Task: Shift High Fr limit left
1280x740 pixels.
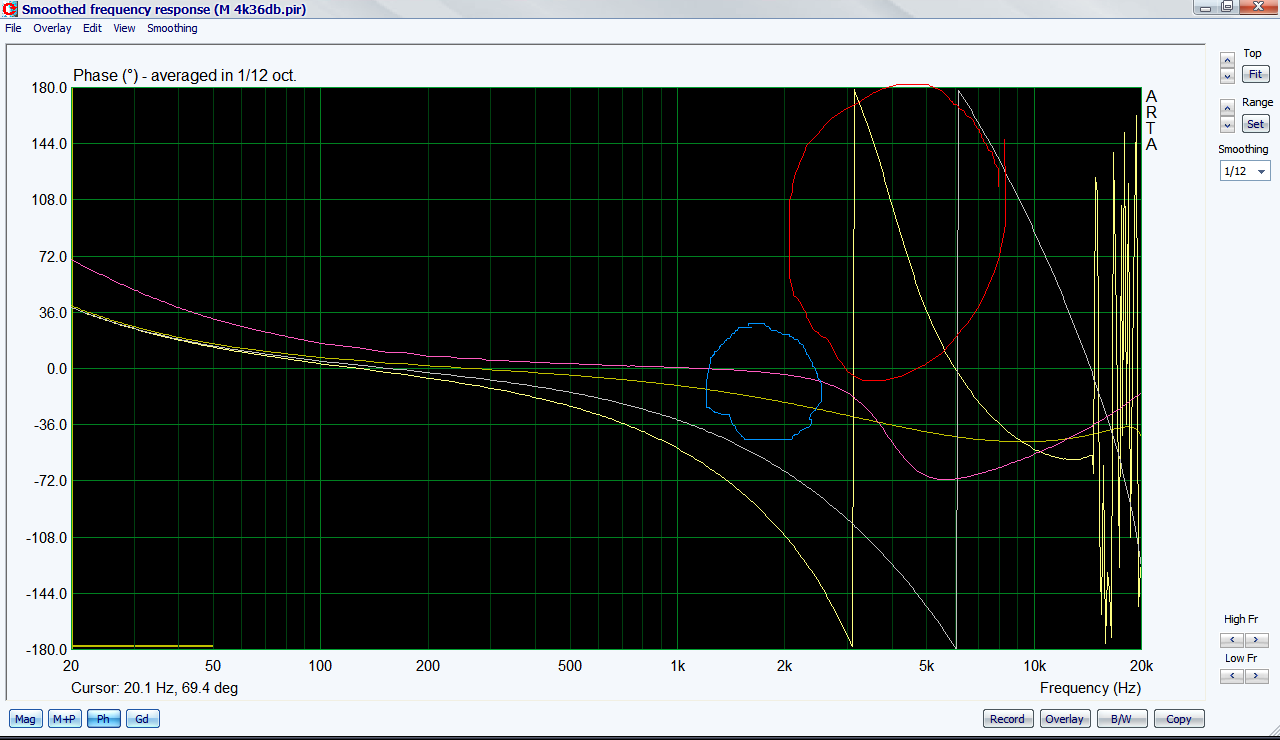Action: 1232,640
